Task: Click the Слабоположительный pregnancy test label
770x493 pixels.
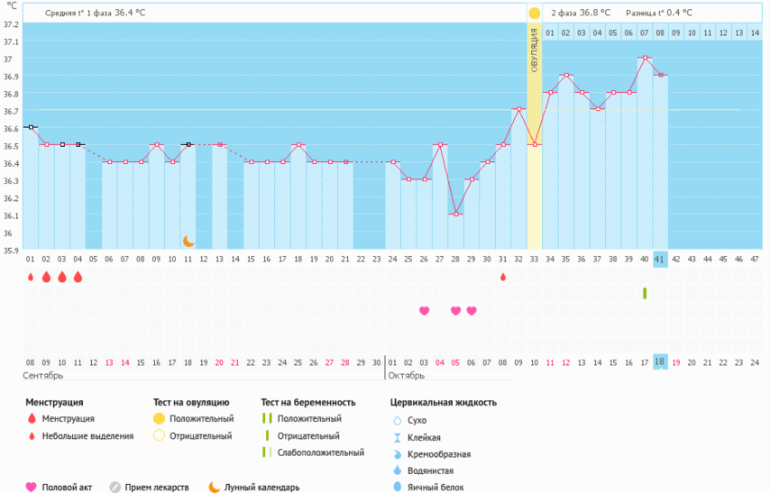Action: point(320,453)
